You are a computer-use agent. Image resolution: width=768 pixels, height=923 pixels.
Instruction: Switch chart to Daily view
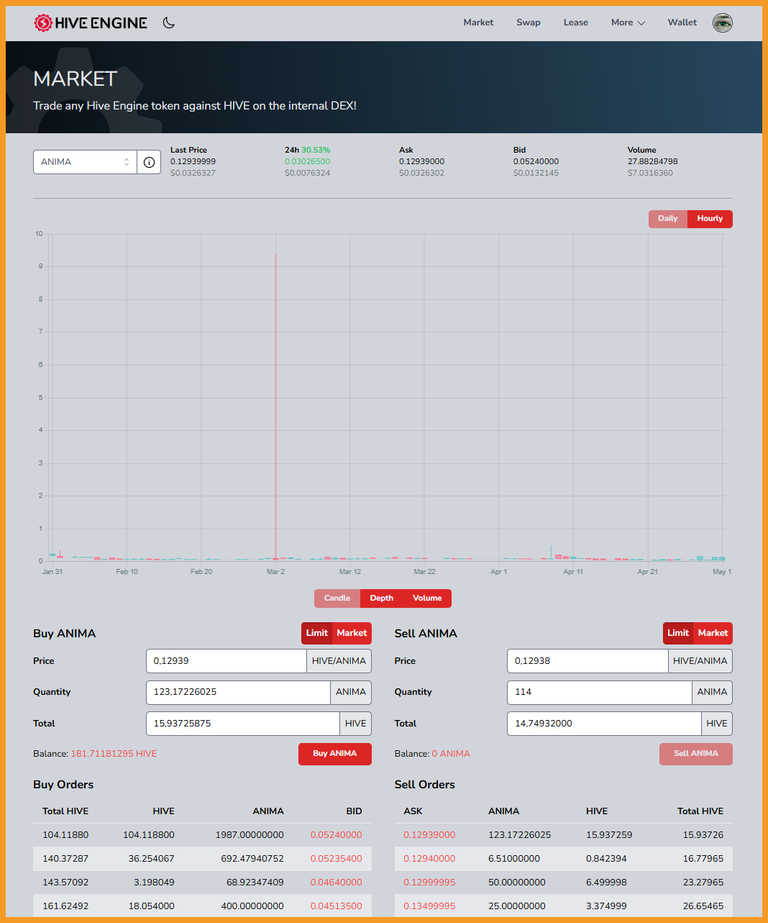coord(667,218)
